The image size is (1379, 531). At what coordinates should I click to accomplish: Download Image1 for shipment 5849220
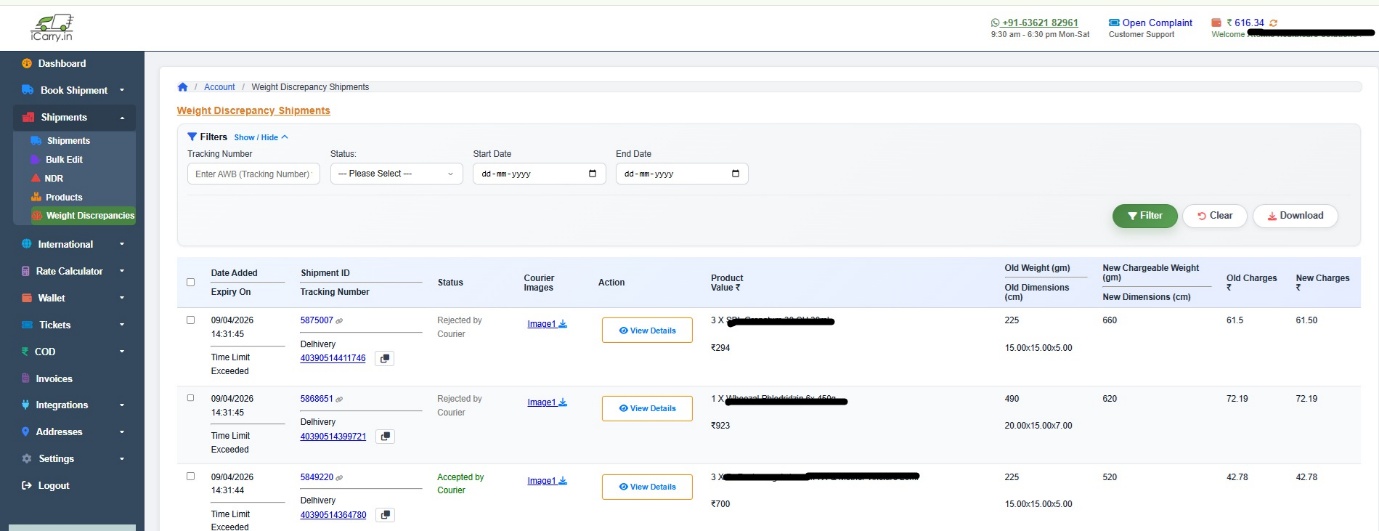(x=547, y=481)
